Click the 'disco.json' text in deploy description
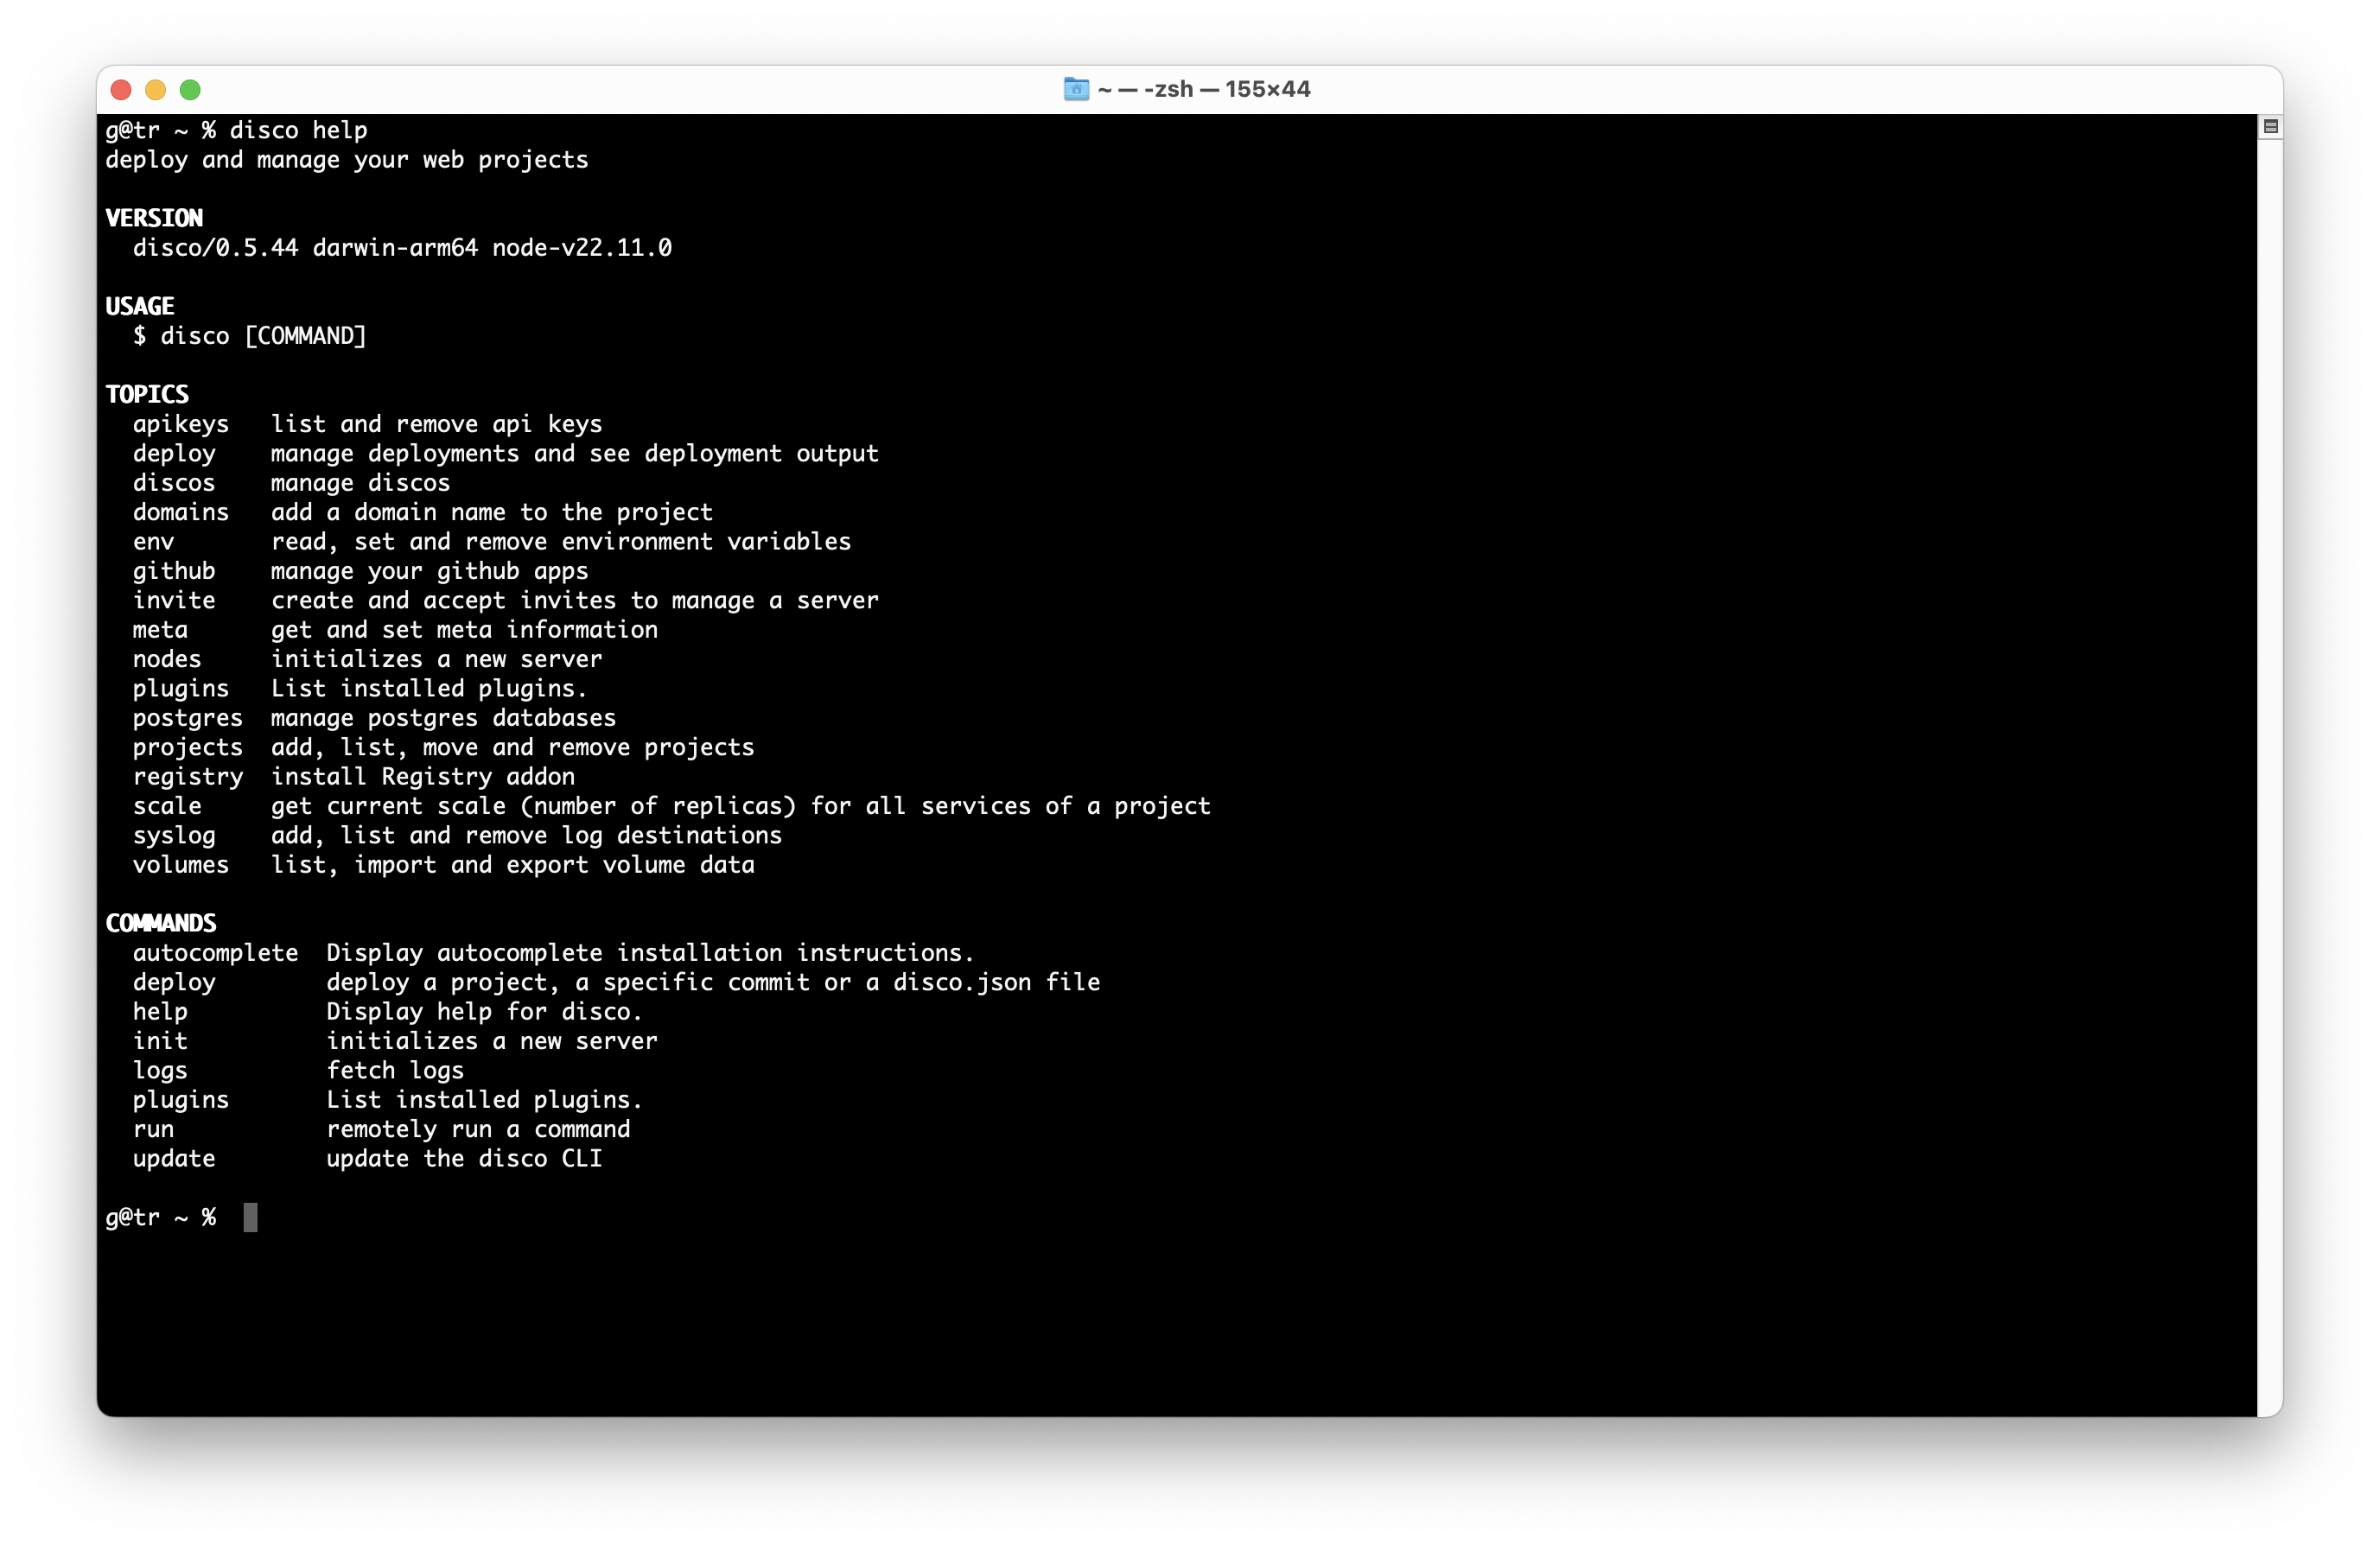This screenshot has width=2380, height=1545. [961, 982]
